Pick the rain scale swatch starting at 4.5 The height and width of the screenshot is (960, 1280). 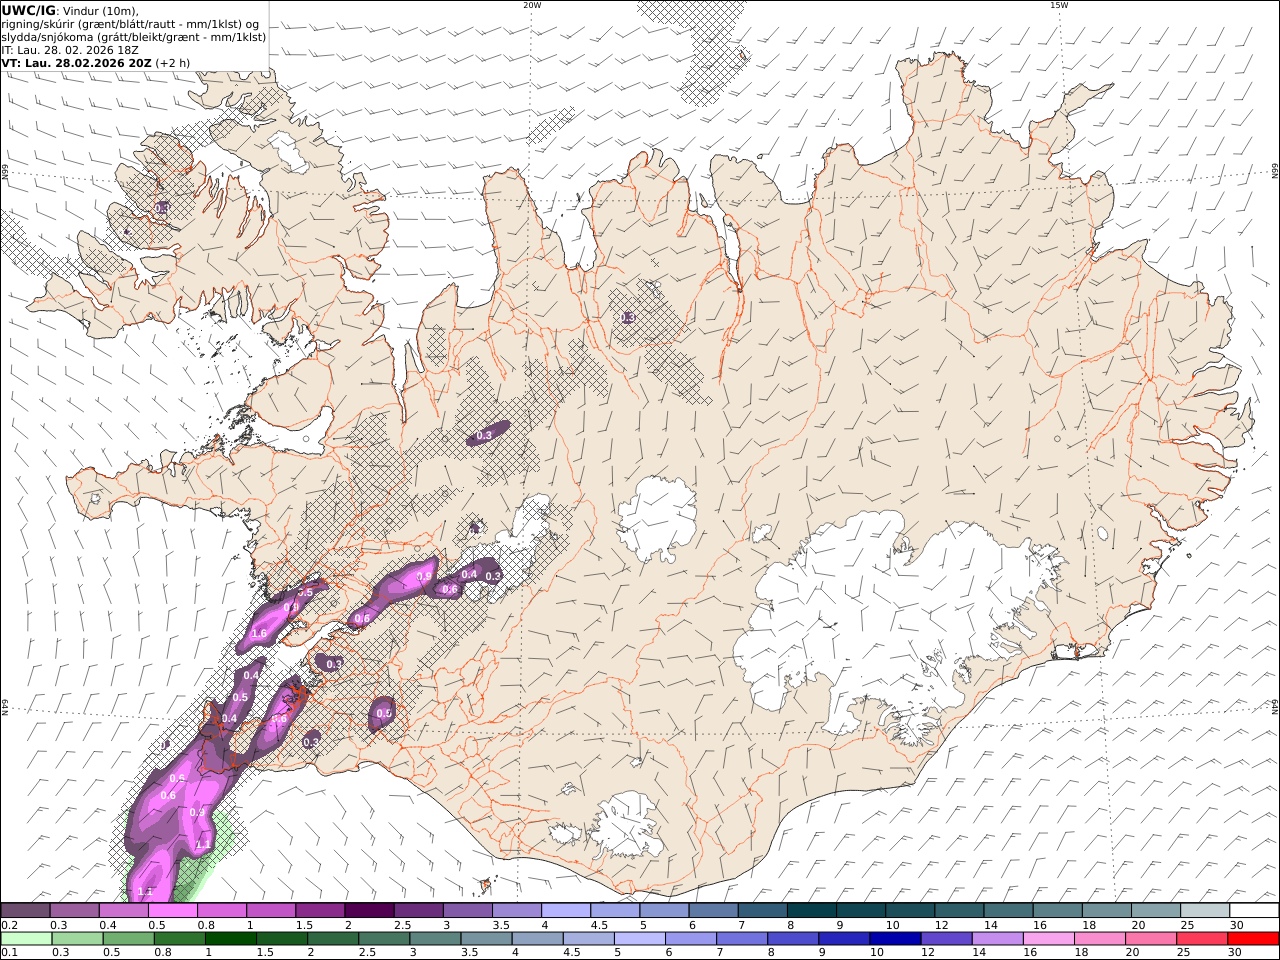[588, 938]
